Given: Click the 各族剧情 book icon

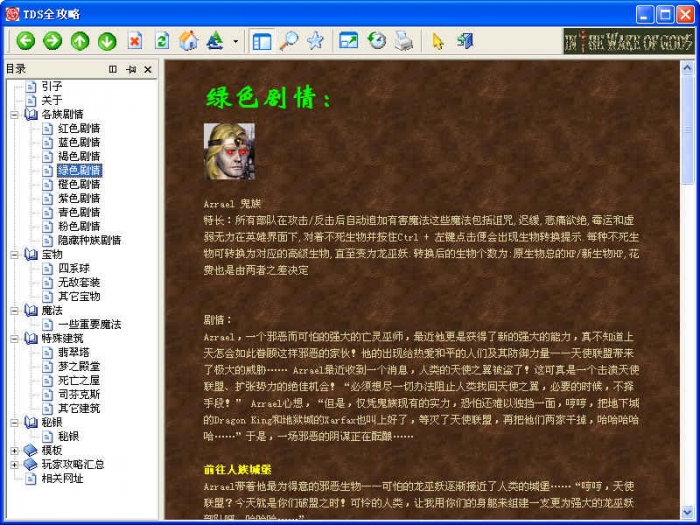Looking at the screenshot, I should click(x=31, y=114).
